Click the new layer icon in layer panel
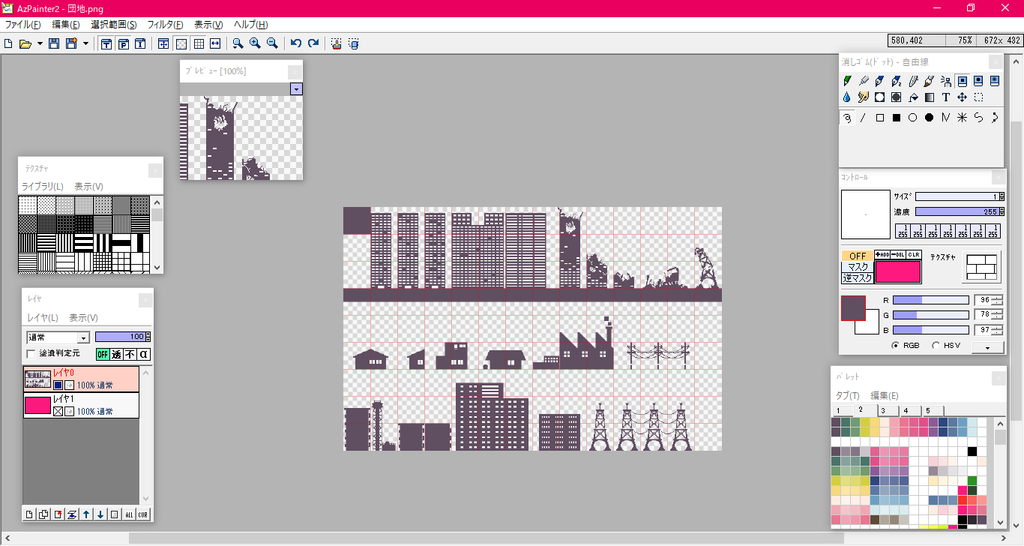The width and height of the screenshot is (1024, 546). coord(29,515)
